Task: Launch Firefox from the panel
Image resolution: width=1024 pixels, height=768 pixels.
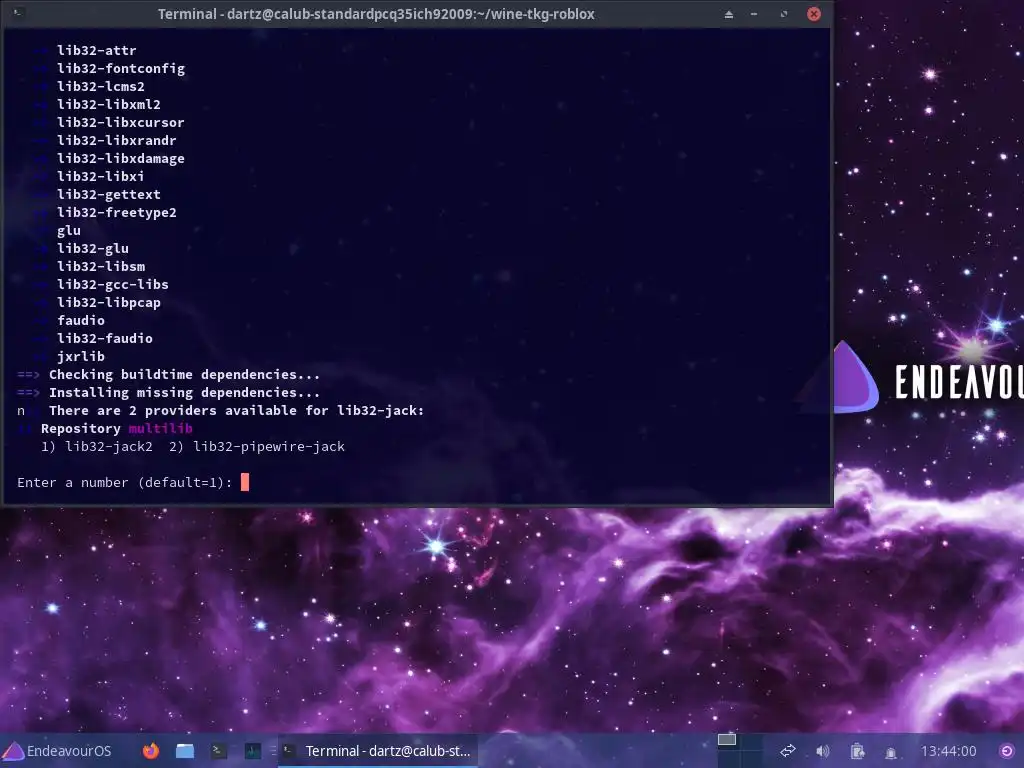Action: pyautogui.click(x=151, y=751)
